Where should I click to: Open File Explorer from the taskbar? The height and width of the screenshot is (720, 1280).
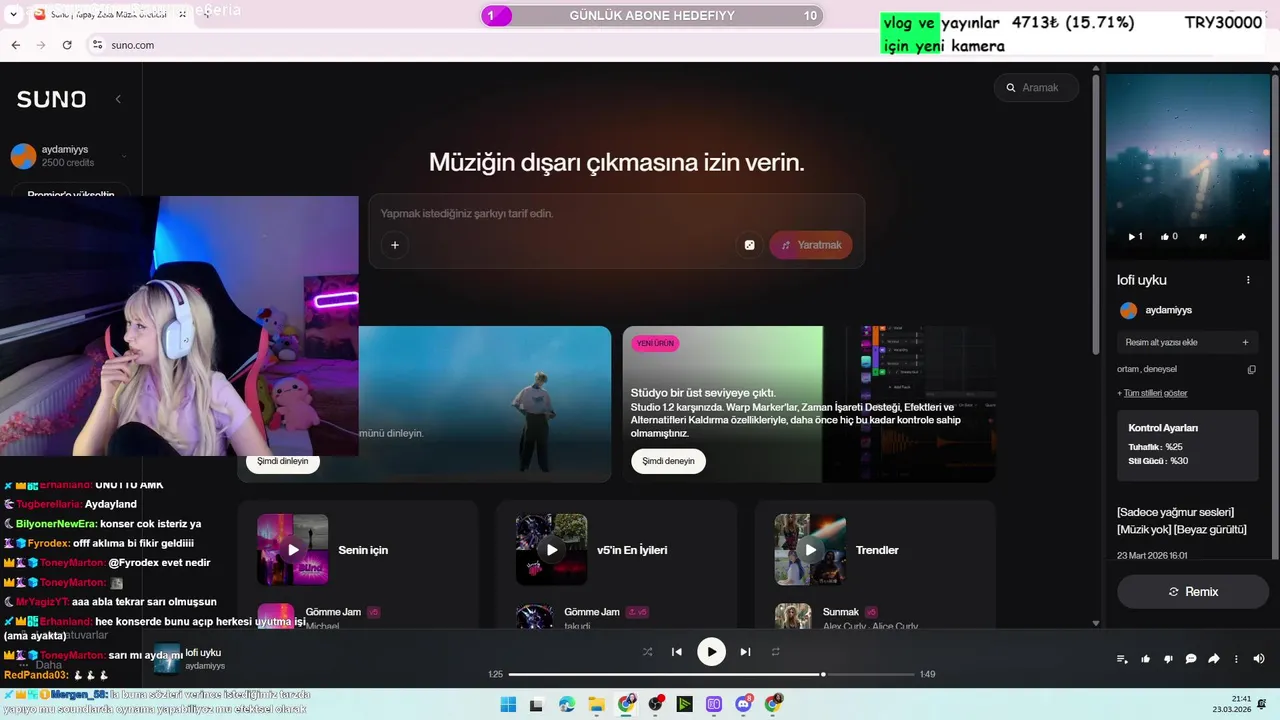(596, 704)
